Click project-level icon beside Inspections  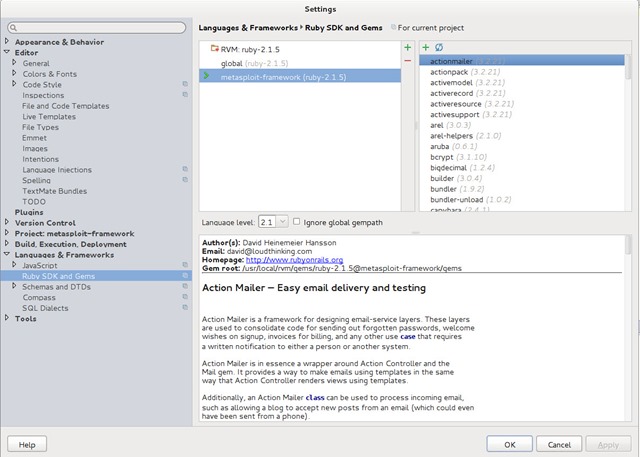point(185,95)
